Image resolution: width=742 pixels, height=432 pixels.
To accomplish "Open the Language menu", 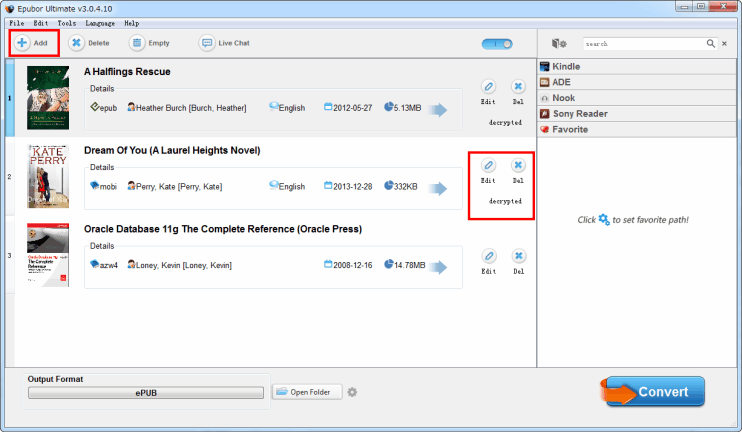I will pyautogui.click(x=100, y=23).
